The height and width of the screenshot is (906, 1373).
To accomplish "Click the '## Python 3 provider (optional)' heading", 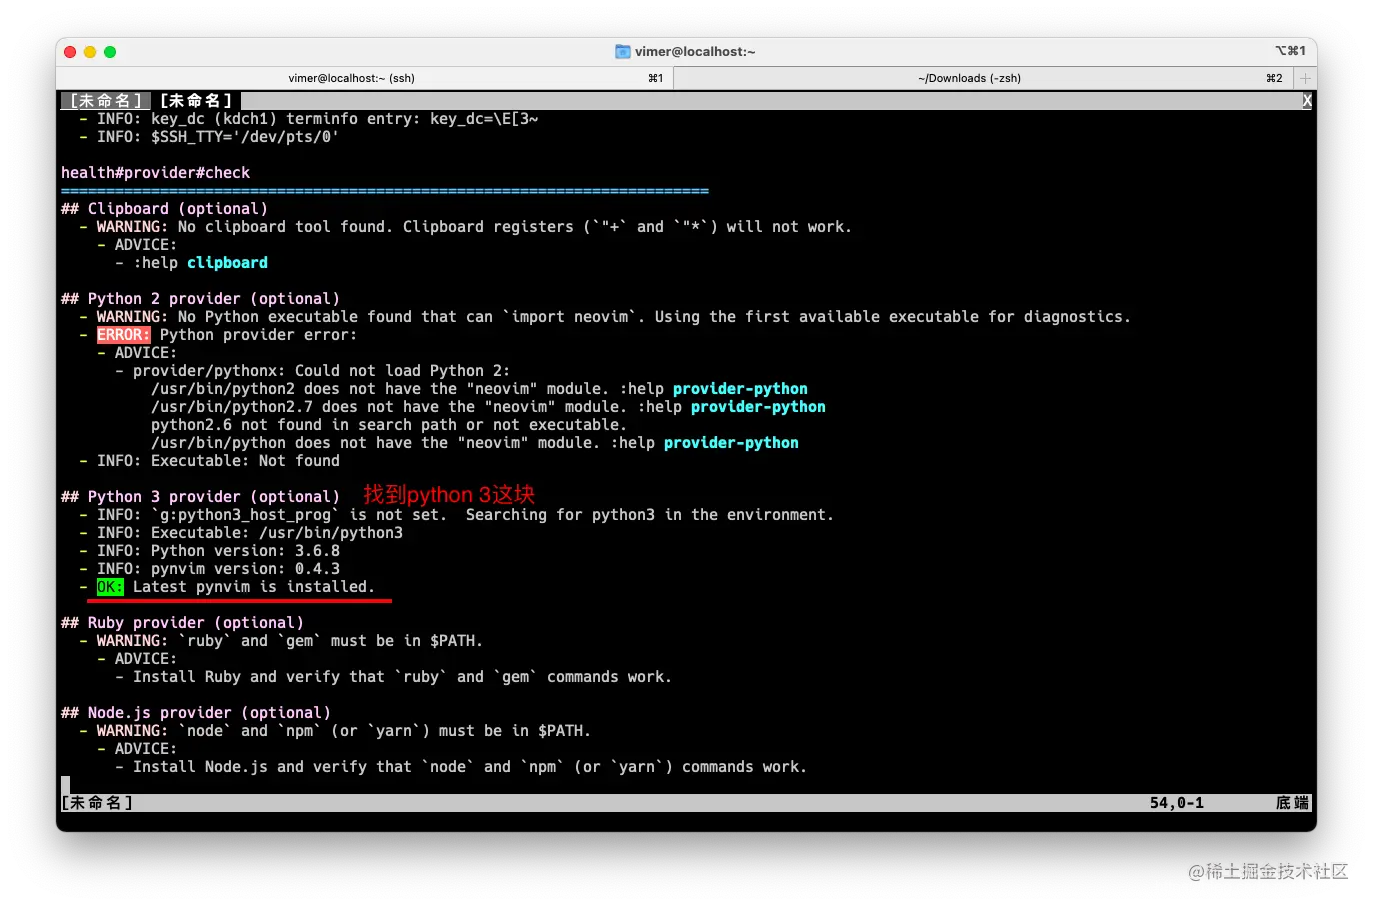I will (200, 497).
